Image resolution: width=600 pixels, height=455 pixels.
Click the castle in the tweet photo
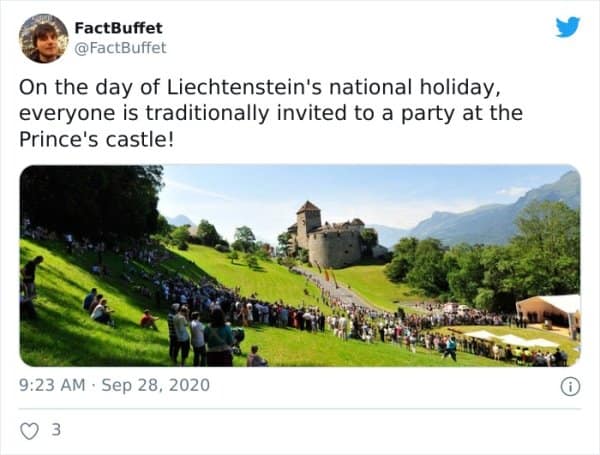tap(331, 239)
